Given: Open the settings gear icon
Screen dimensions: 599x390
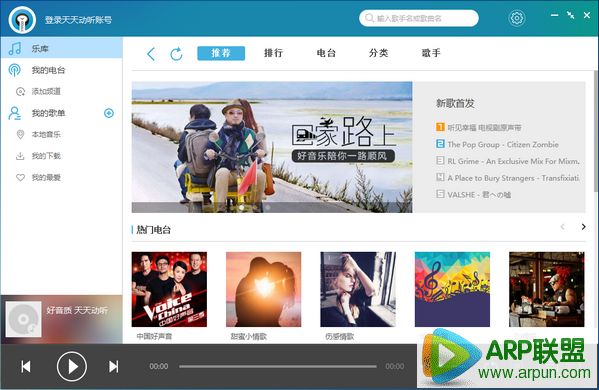Looking at the screenshot, I should click(x=516, y=18).
